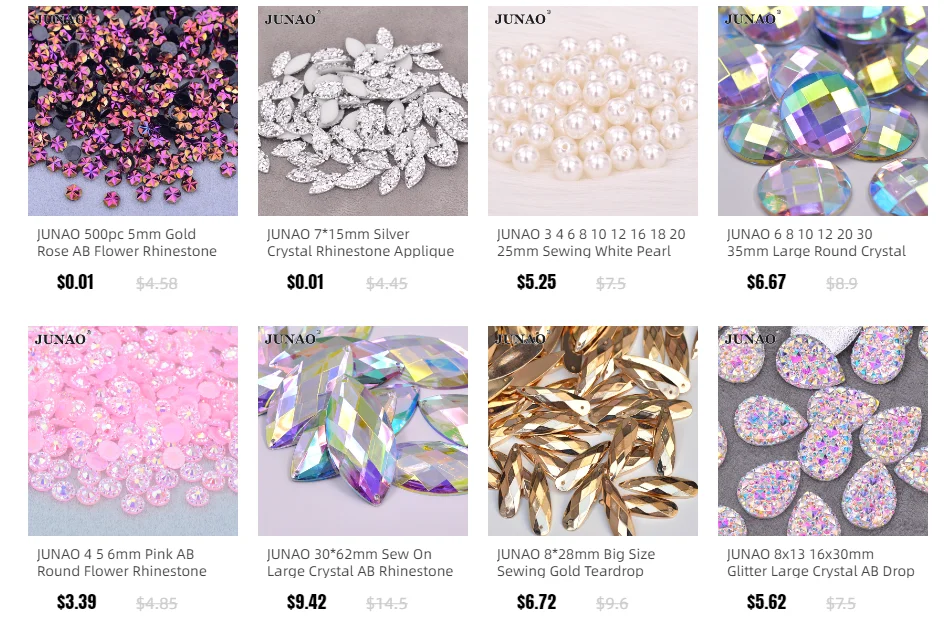Click the $5.25 price of White Pearl

tap(536, 282)
